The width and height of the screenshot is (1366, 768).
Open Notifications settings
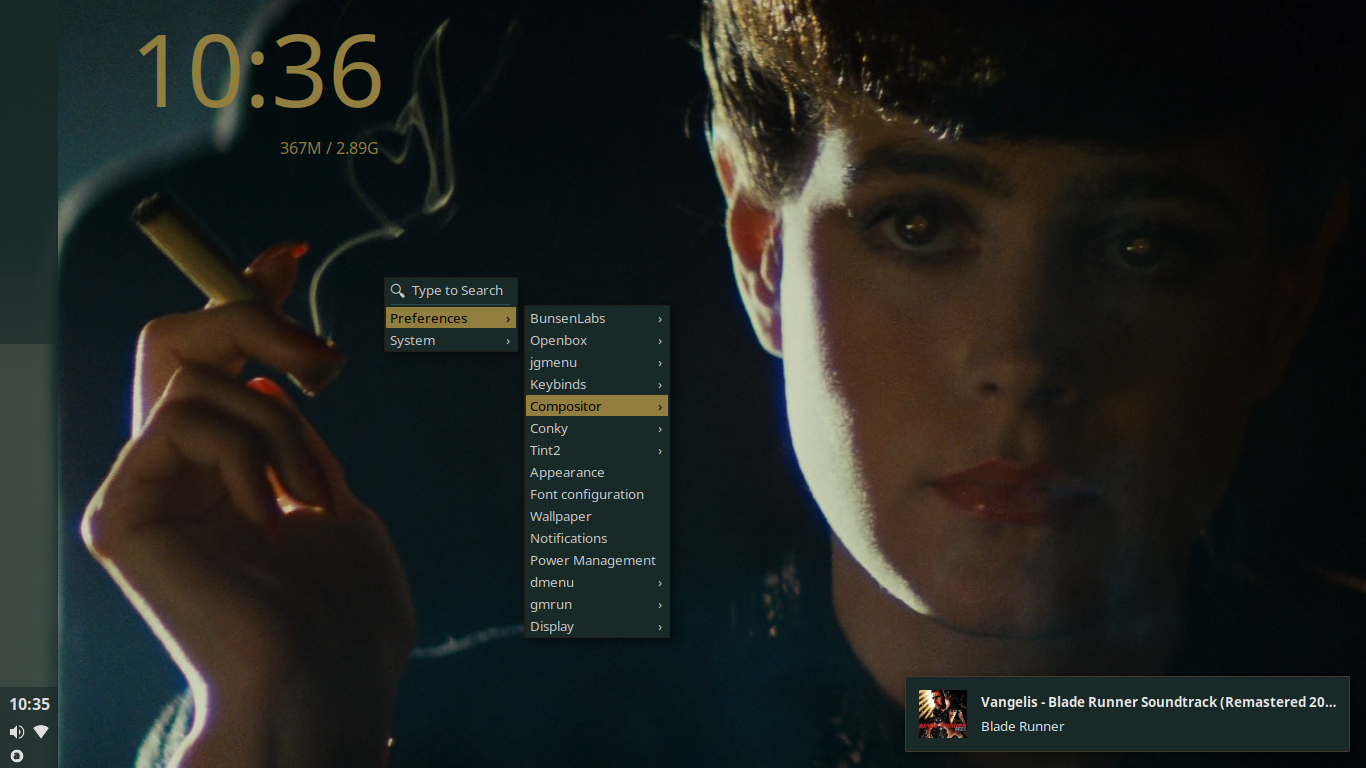(x=597, y=538)
